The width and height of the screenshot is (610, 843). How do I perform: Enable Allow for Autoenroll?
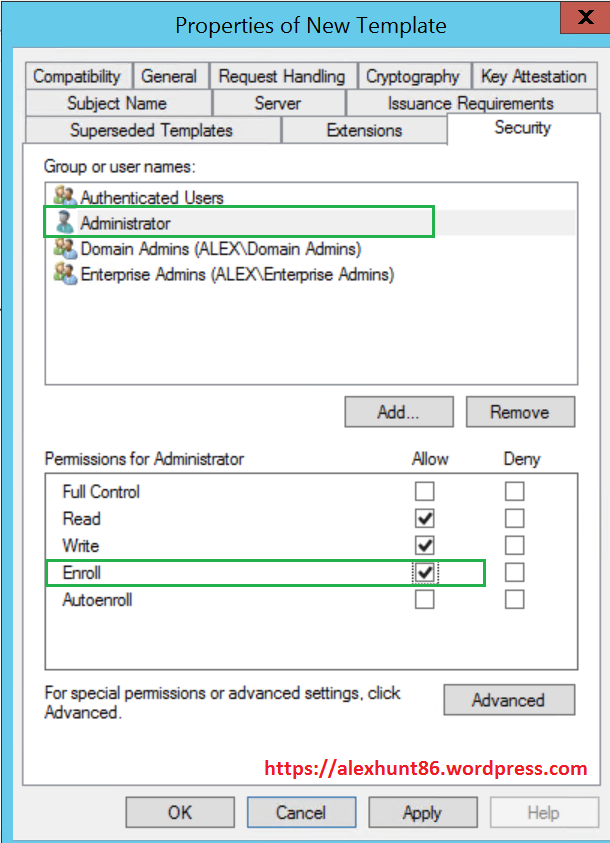pos(425,600)
